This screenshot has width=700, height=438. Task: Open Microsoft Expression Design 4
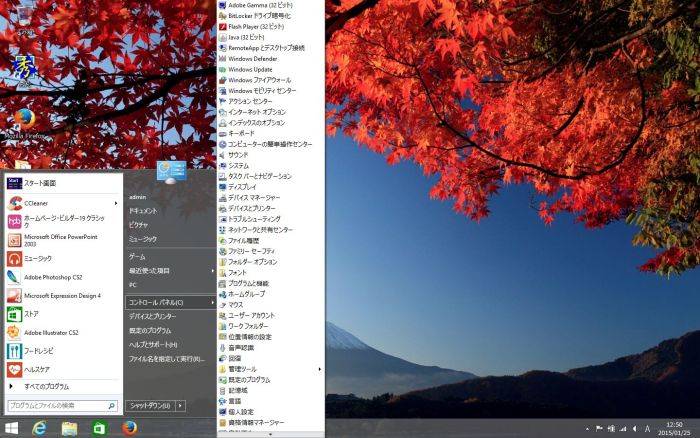[60, 296]
